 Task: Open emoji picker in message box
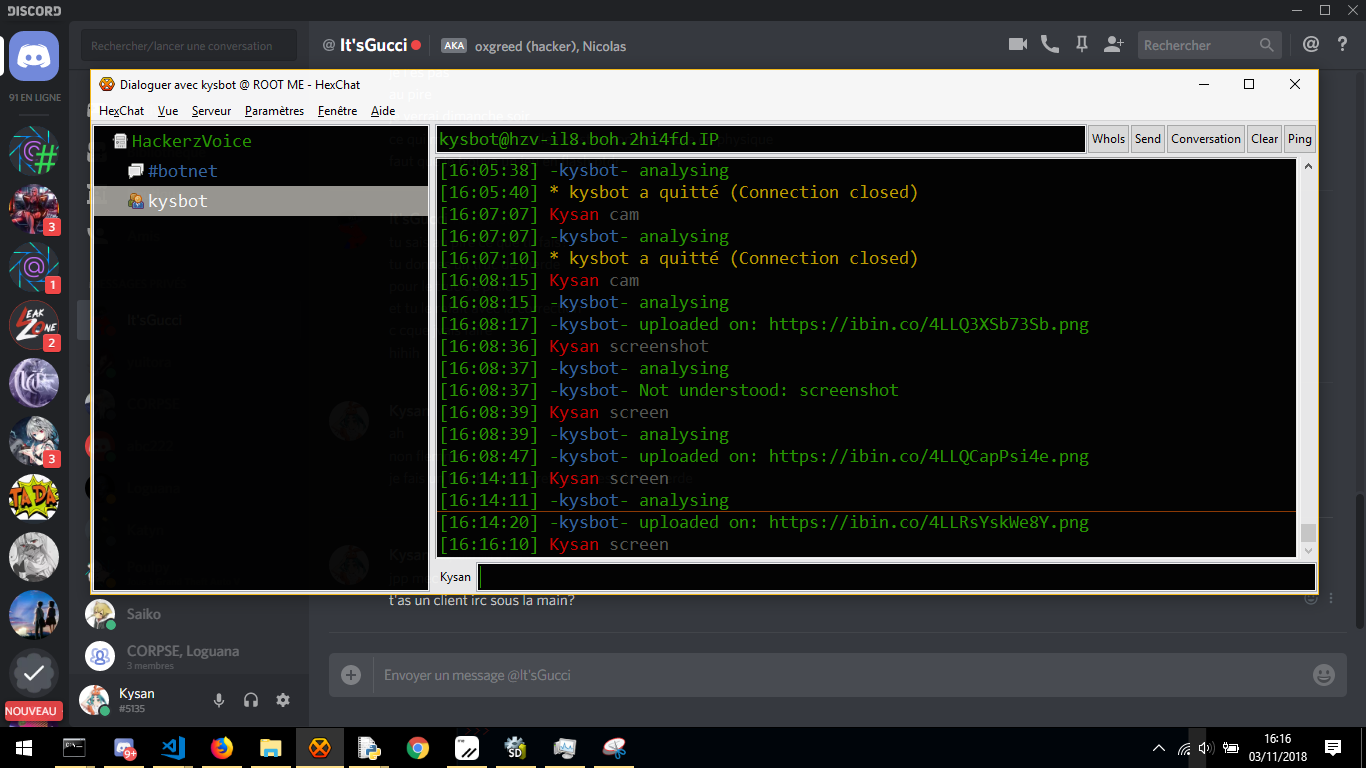coord(1323,675)
